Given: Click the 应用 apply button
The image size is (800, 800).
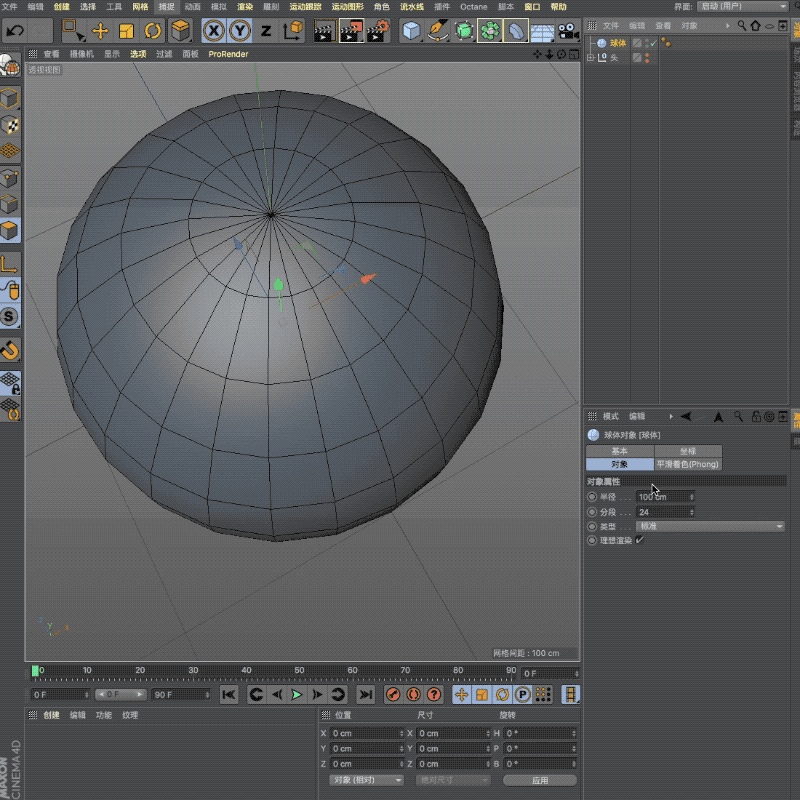Looking at the screenshot, I should (x=540, y=780).
